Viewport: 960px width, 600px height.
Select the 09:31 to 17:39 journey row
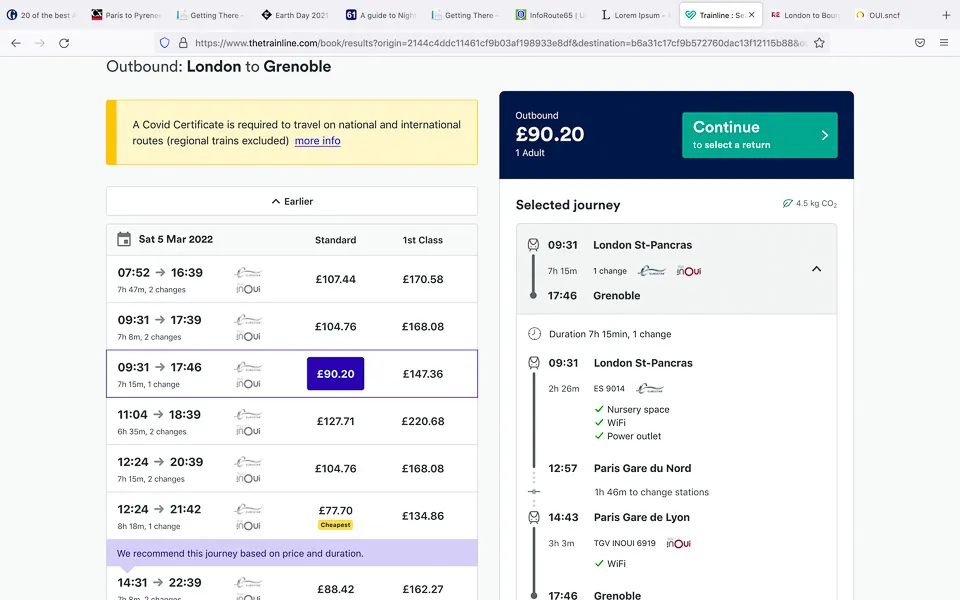[292, 326]
